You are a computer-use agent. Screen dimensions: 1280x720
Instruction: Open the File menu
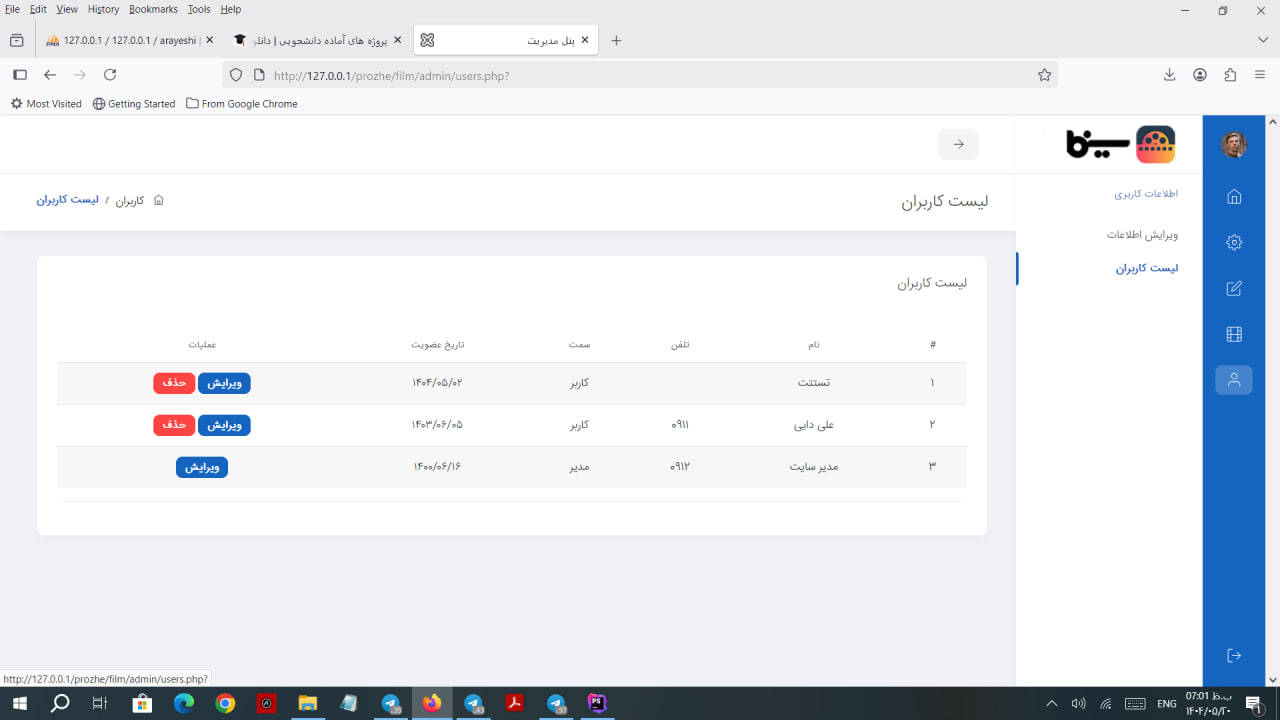12,9
